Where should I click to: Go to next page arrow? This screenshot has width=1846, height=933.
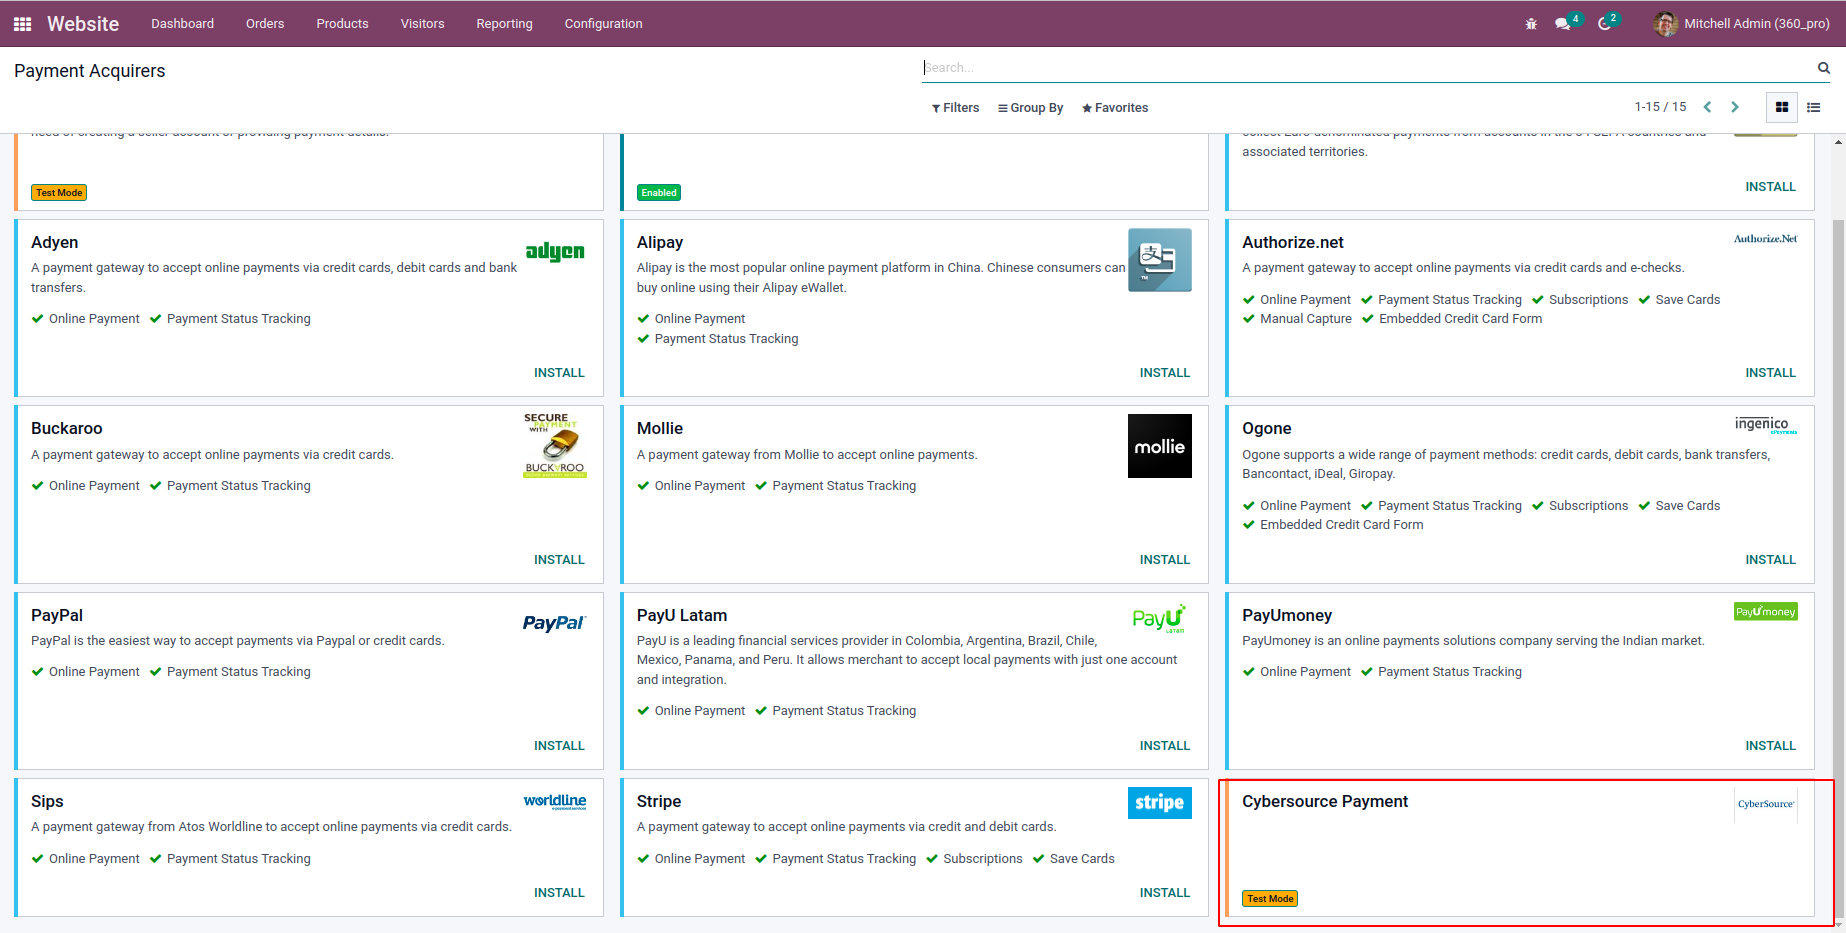tap(1735, 107)
